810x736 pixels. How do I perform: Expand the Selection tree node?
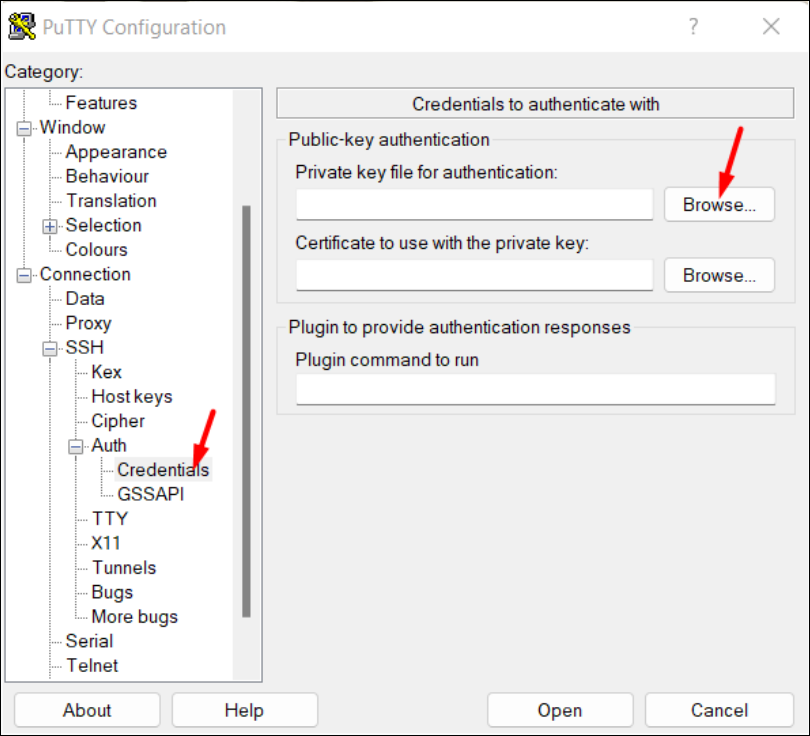point(50,226)
